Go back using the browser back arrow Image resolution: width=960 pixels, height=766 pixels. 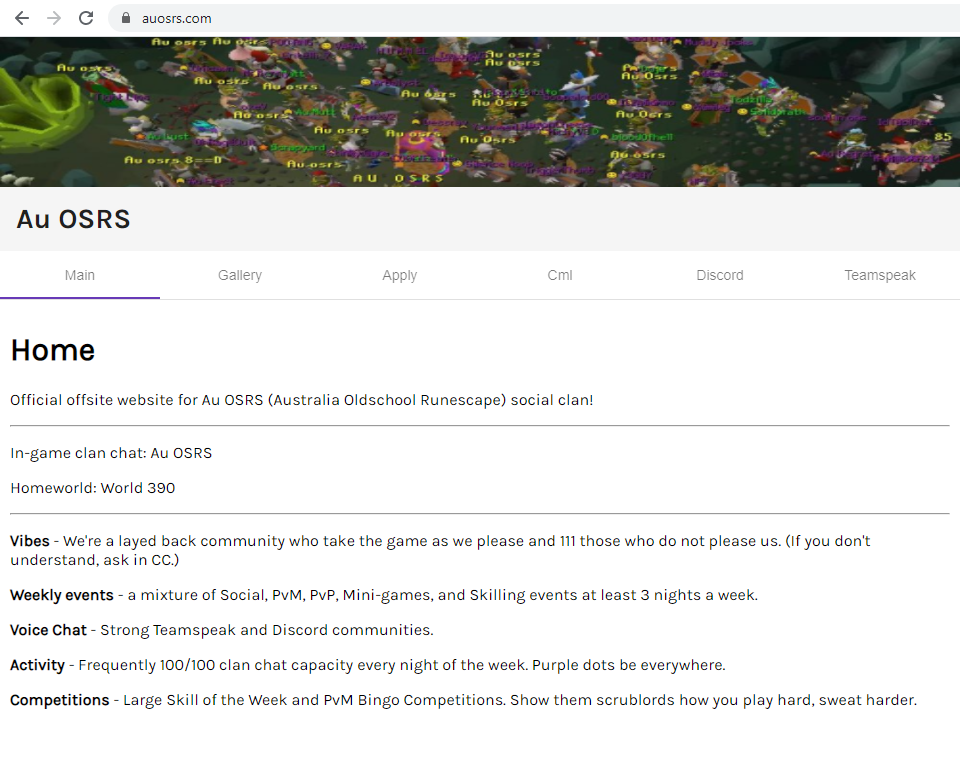tap(22, 18)
